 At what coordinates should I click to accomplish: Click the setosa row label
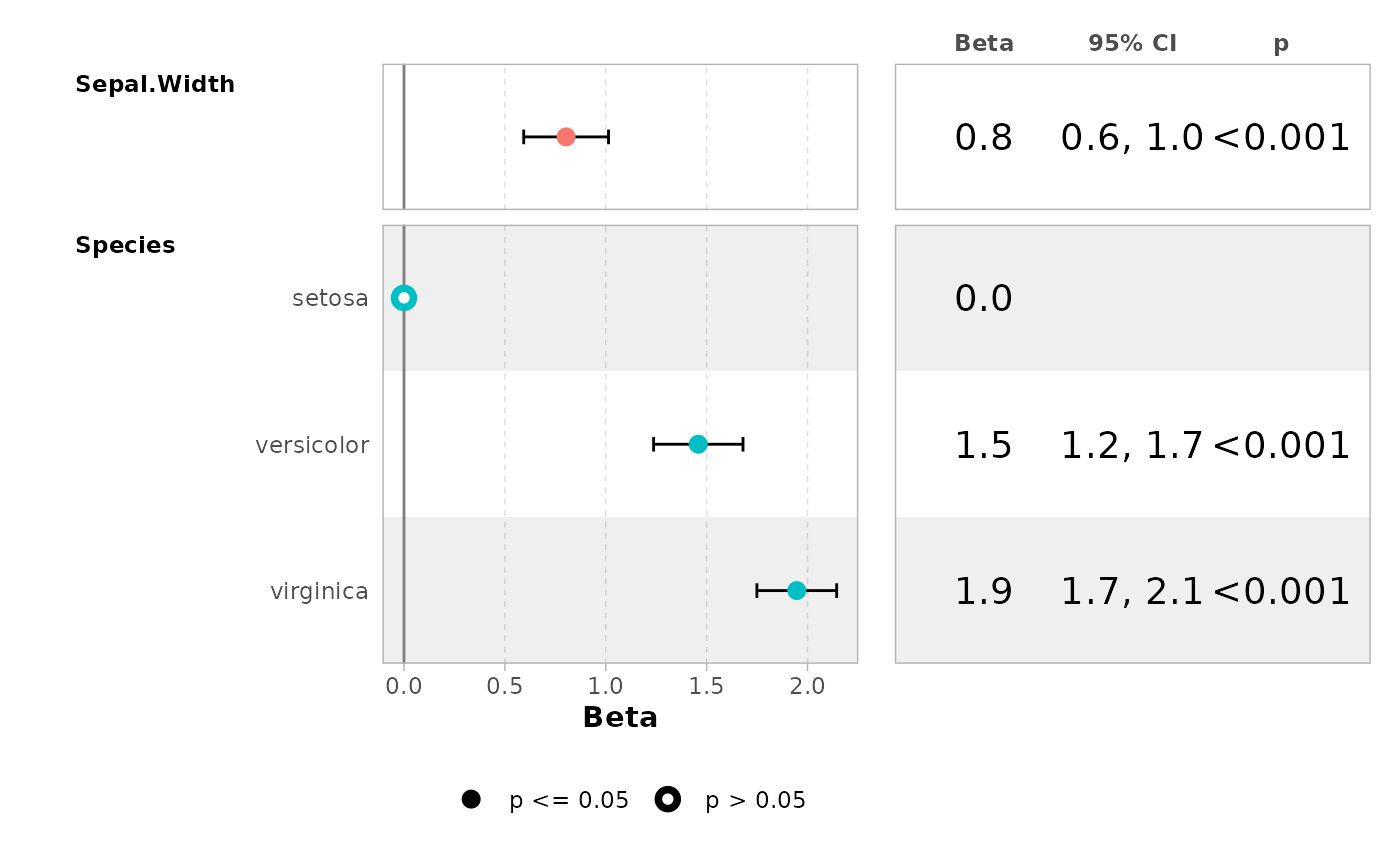click(330, 298)
